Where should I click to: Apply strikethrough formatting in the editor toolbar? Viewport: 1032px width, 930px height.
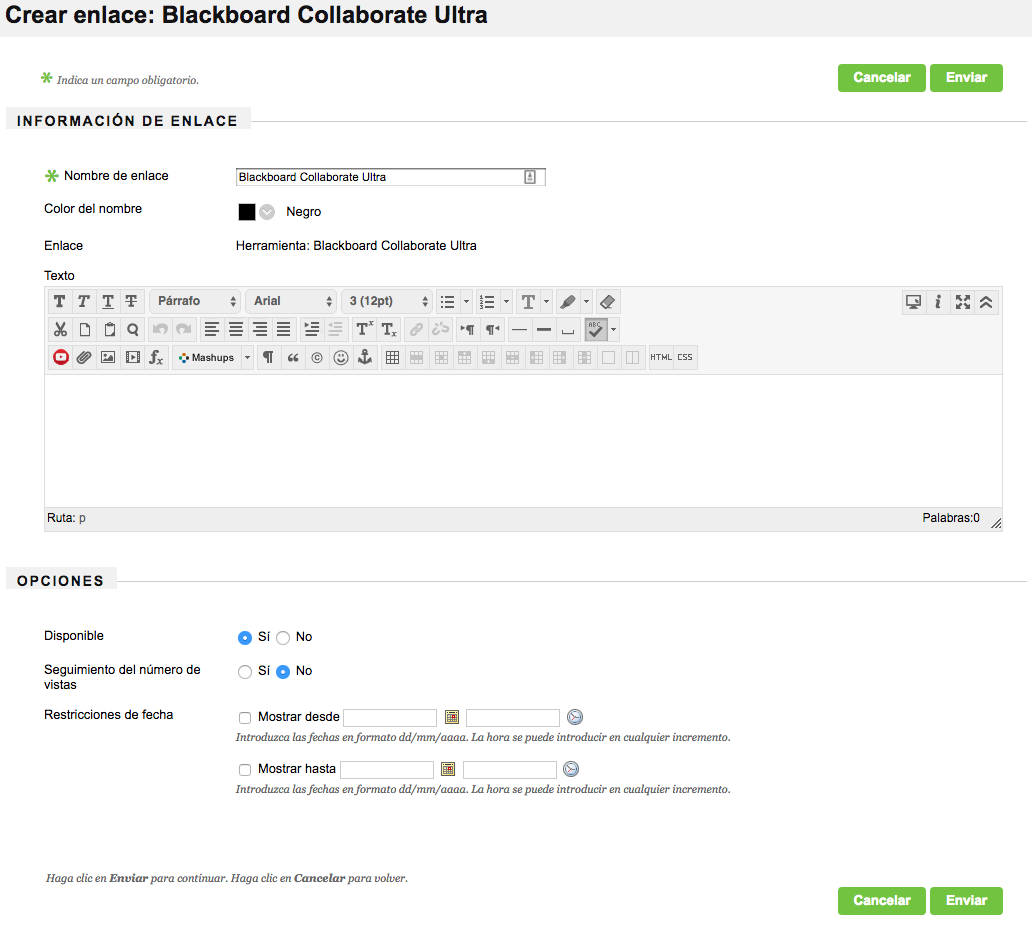[x=132, y=301]
